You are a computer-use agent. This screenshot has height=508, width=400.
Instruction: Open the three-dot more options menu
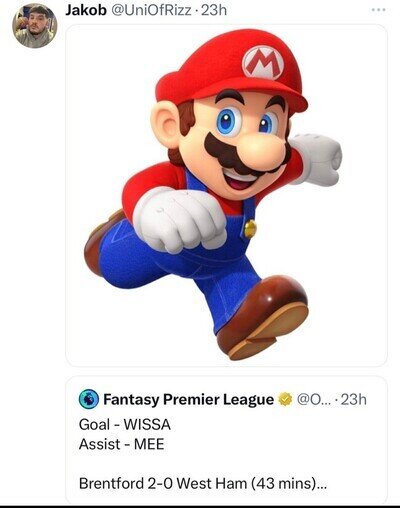coord(379,10)
